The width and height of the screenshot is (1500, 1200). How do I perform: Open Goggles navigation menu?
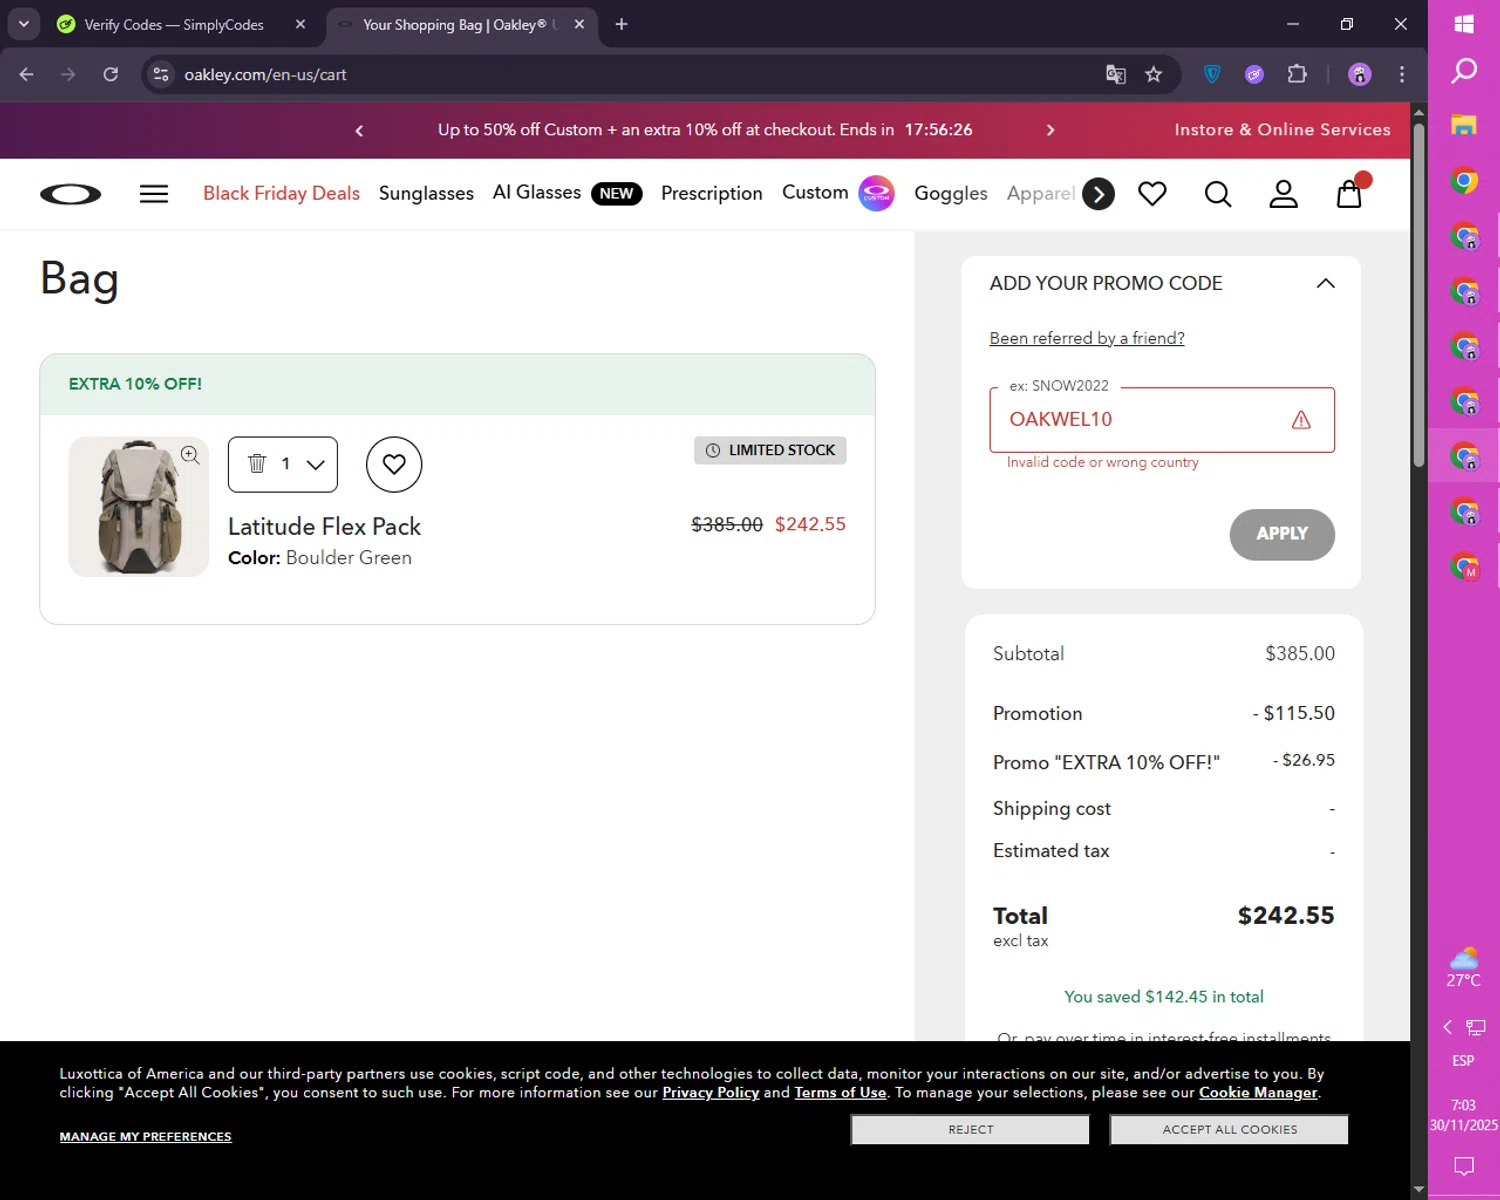click(x=951, y=194)
